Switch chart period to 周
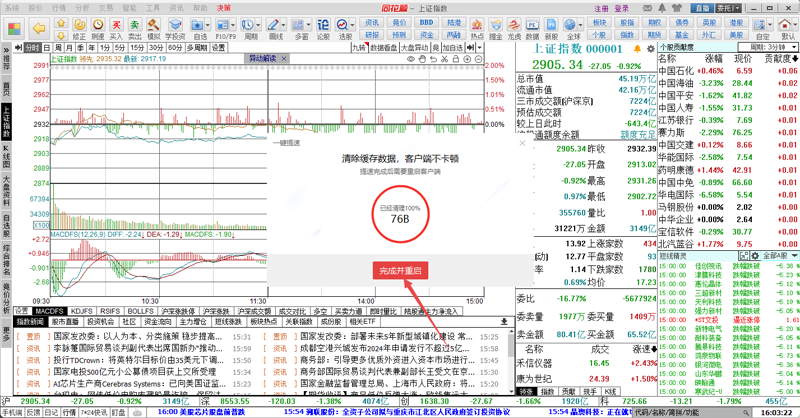Screen dimensions: 800x418 58,47
